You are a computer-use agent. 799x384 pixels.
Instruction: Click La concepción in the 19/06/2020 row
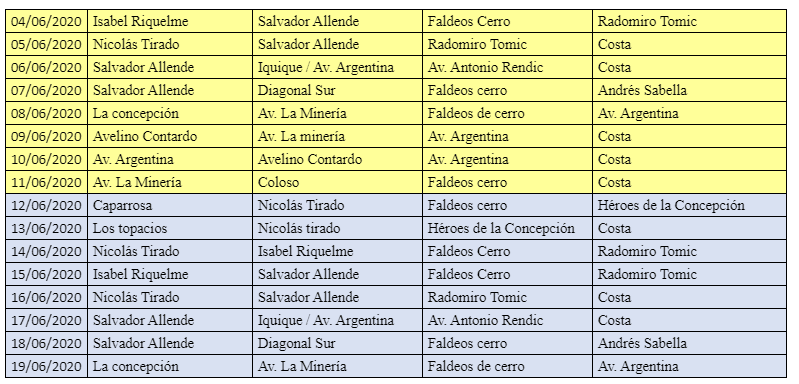point(136,366)
